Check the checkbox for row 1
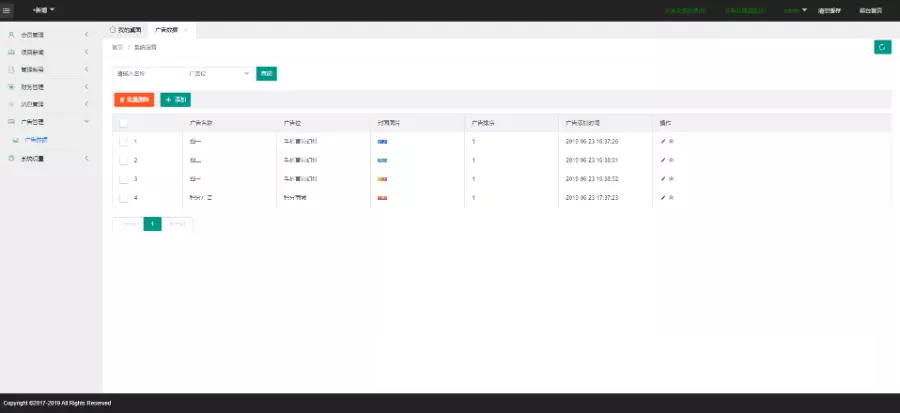This screenshot has height=413, width=900. [x=123, y=141]
